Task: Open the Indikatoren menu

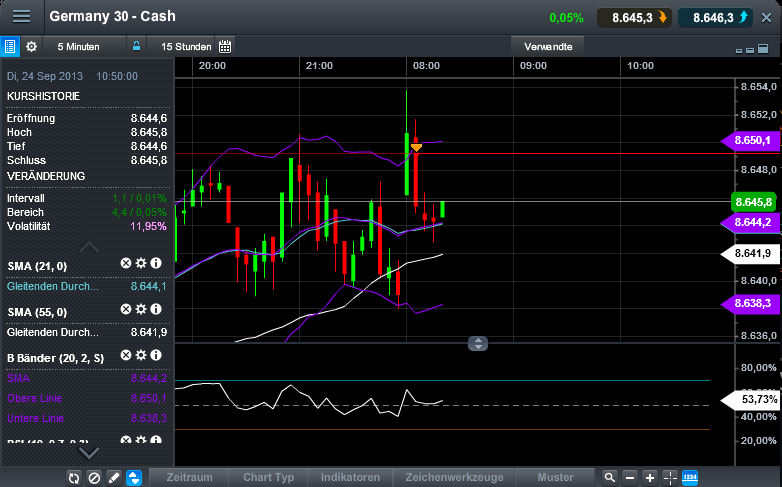Action: (x=350, y=478)
